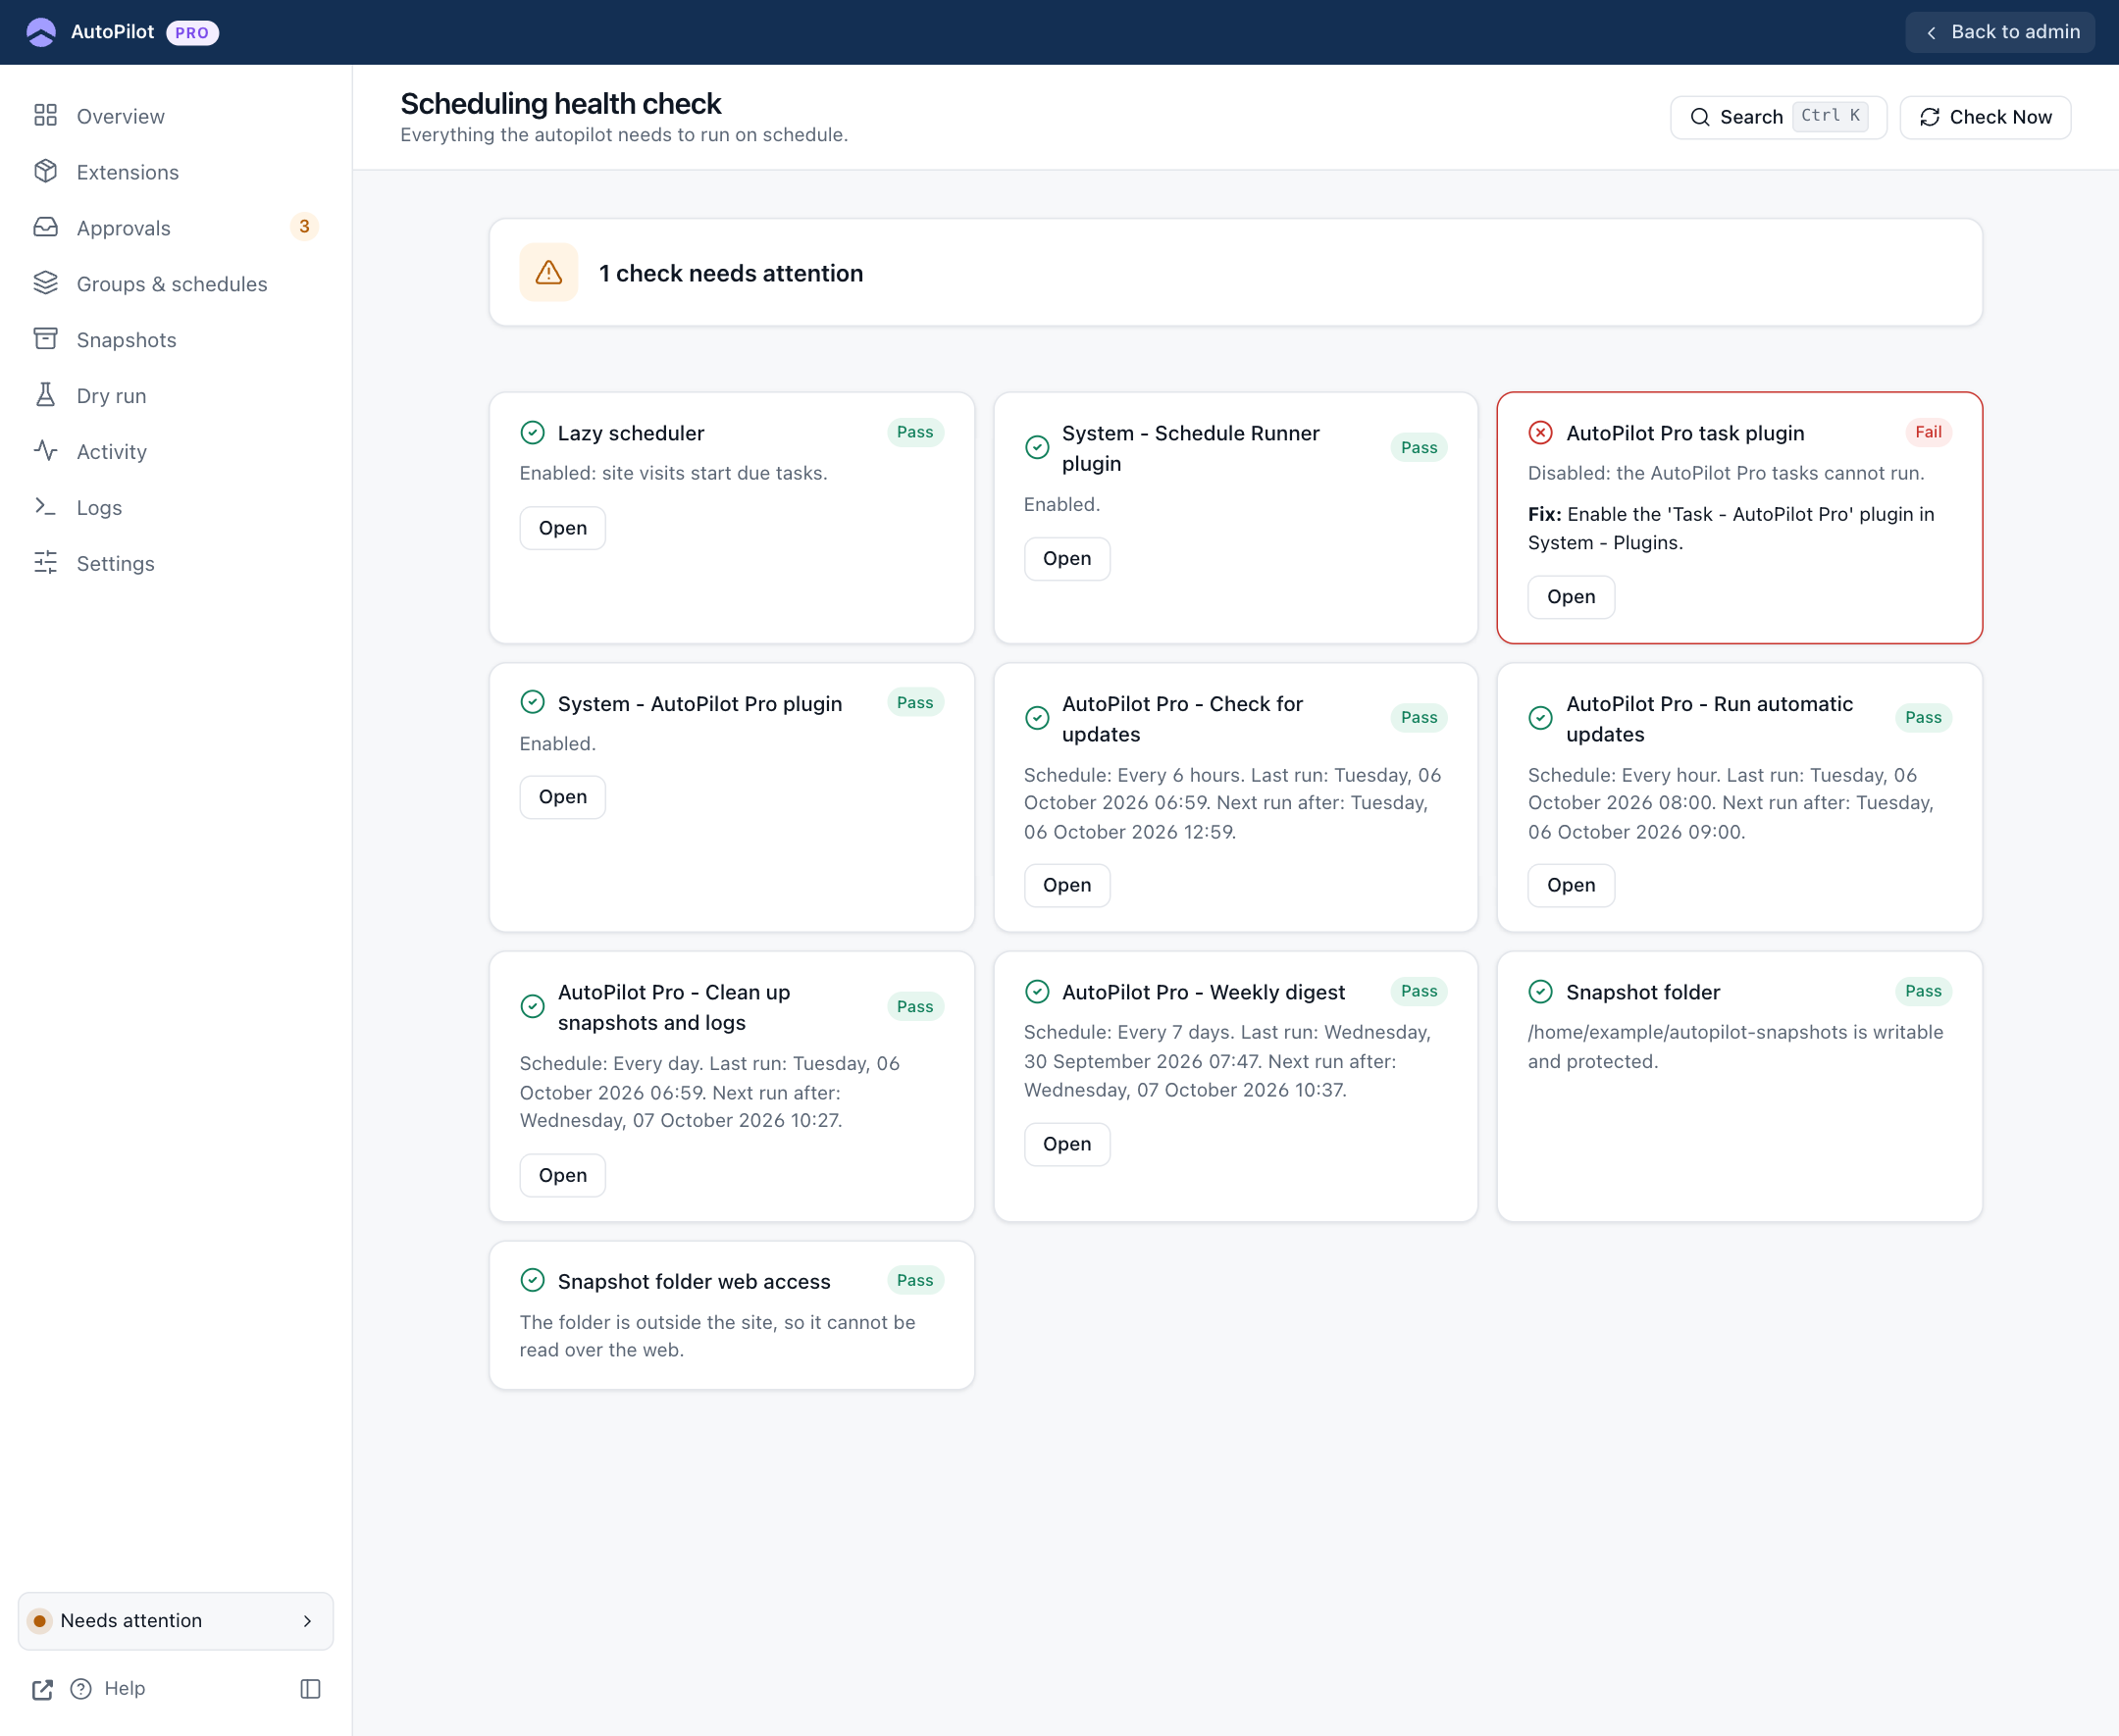Open Groups & schedules section

tap(176, 284)
